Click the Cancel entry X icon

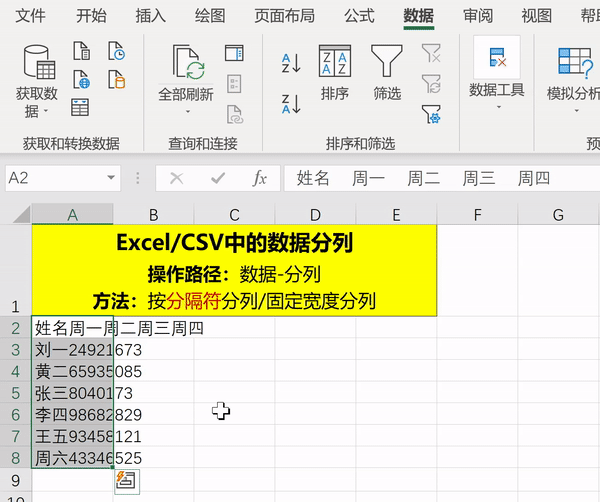coord(176,178)
